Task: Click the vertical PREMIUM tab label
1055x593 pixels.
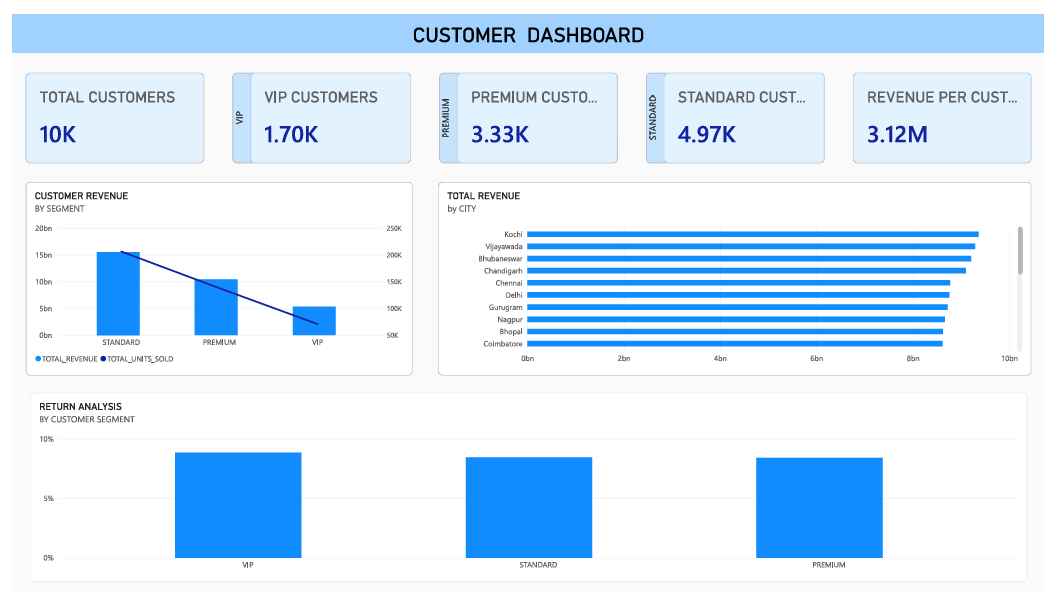Action: point(447,118)
